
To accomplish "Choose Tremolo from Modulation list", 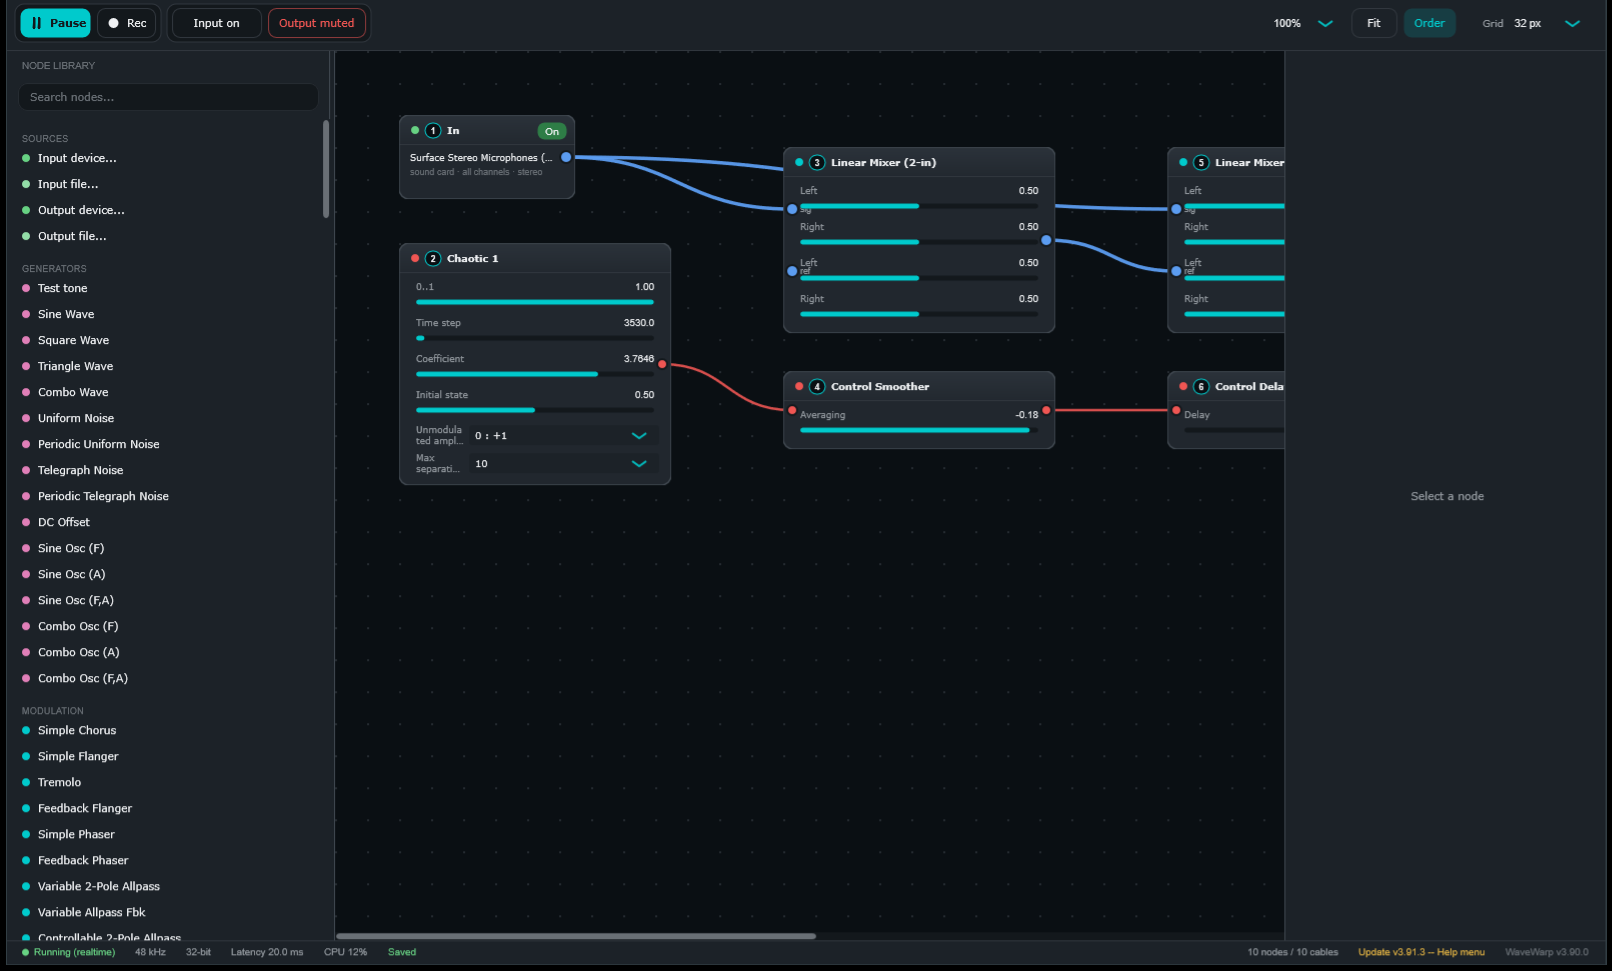I will (60, 782).
